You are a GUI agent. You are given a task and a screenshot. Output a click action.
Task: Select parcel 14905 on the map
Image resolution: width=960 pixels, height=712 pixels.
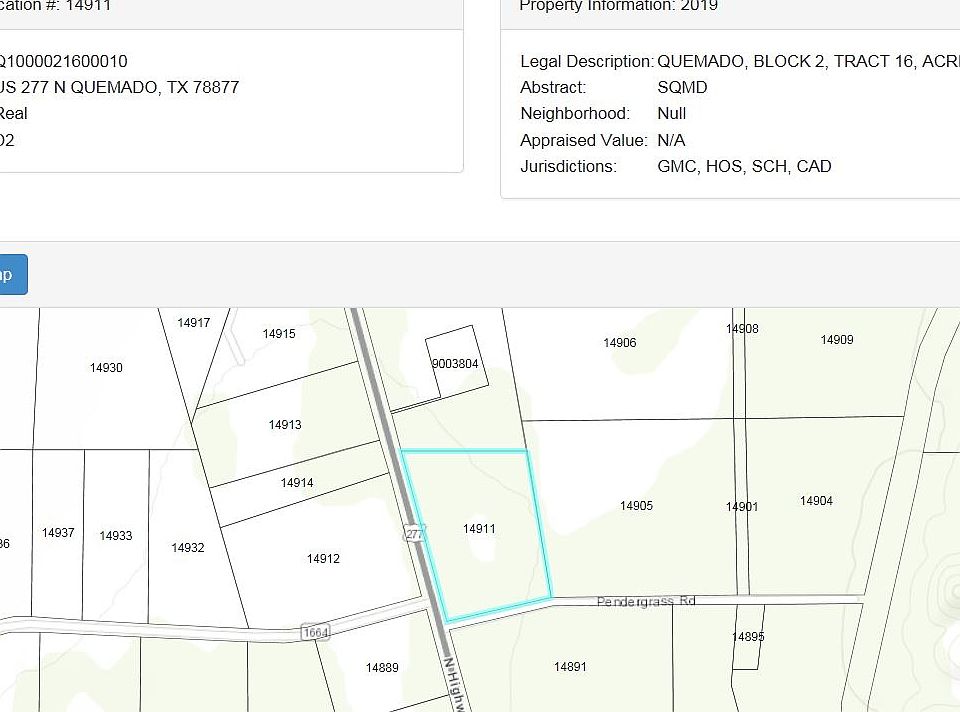pyautogui.click(x=636, y=505)
